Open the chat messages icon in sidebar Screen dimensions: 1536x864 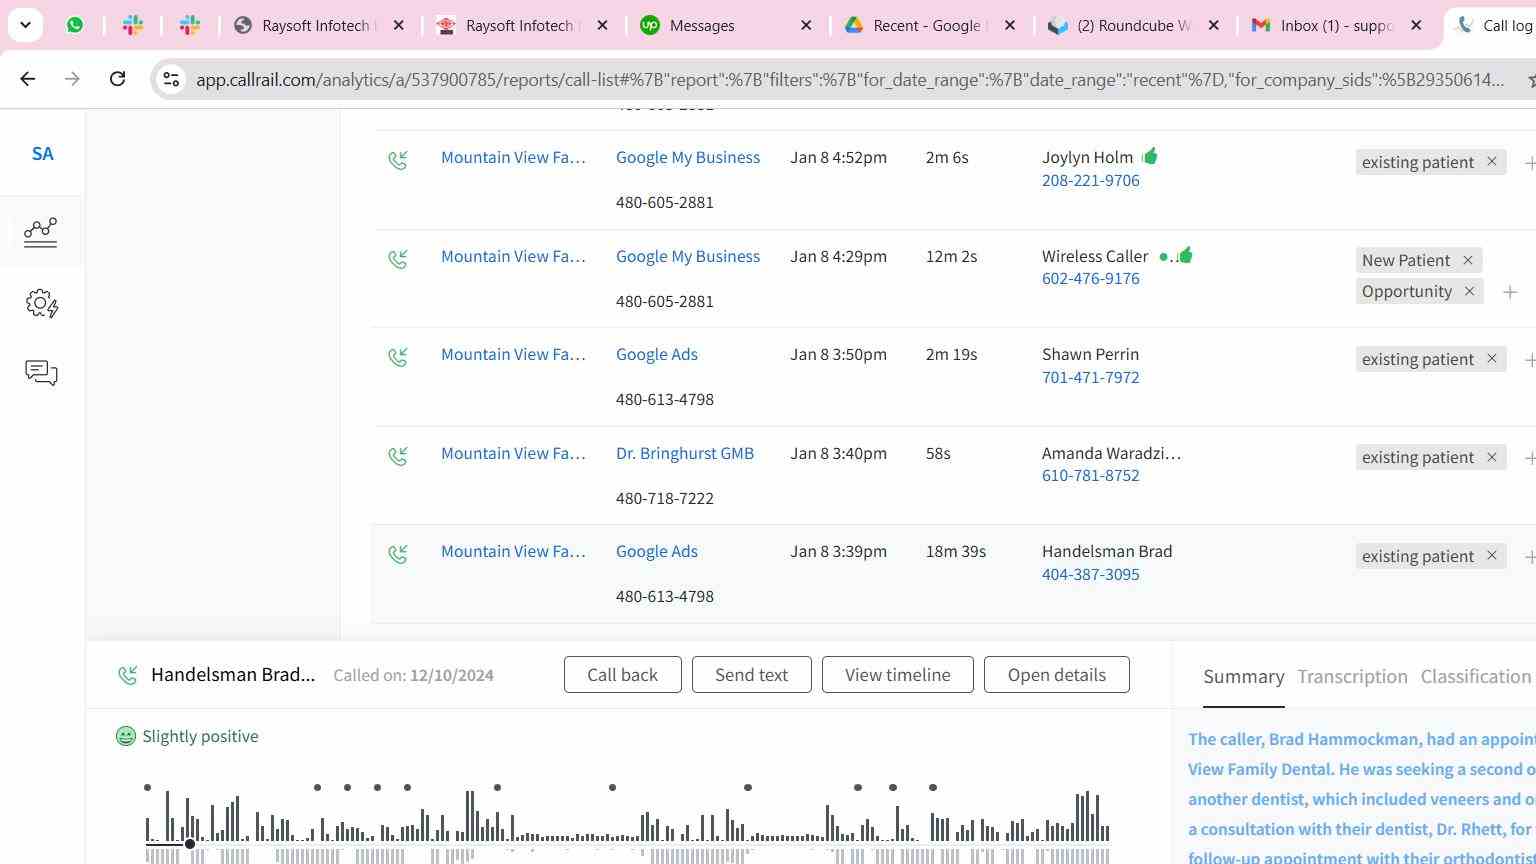point(41,373)
